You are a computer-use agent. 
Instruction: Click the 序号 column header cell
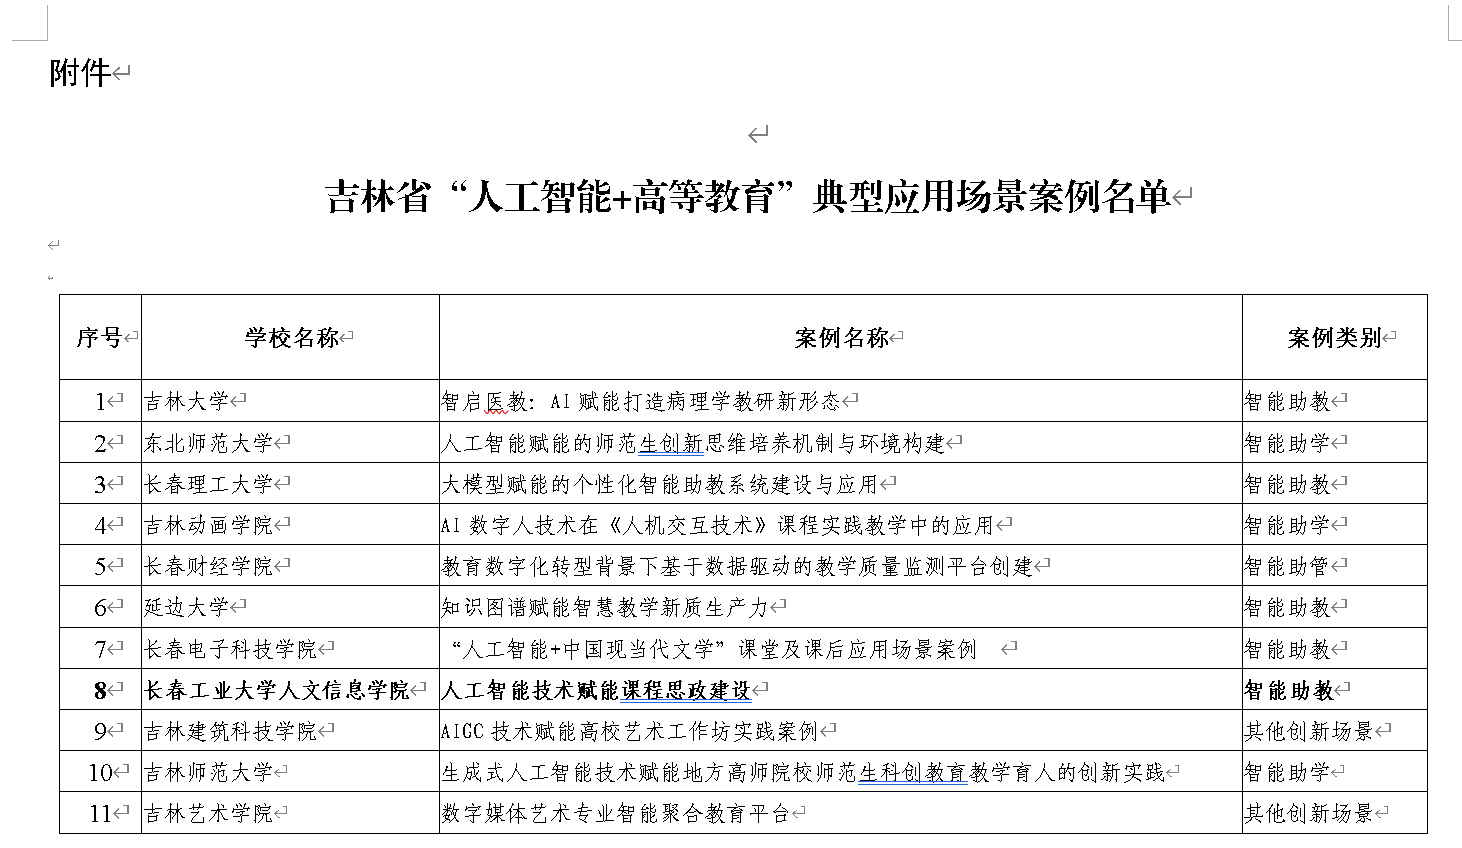(99, 338)
